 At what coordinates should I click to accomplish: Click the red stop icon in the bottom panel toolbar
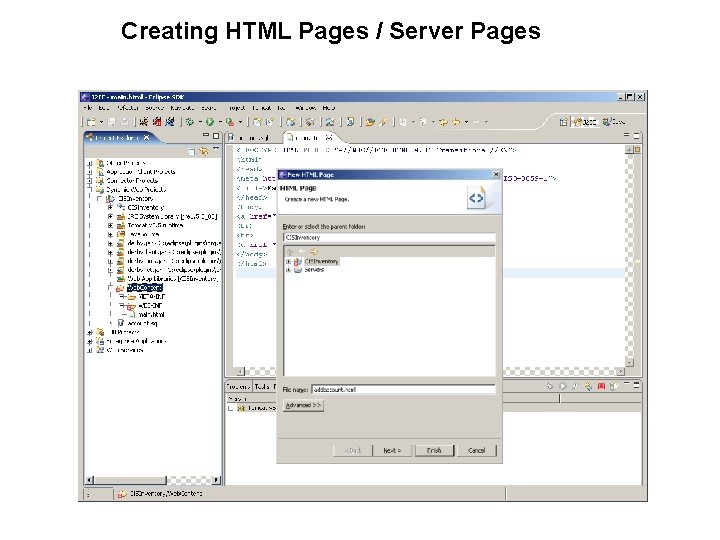coord(601,387)
